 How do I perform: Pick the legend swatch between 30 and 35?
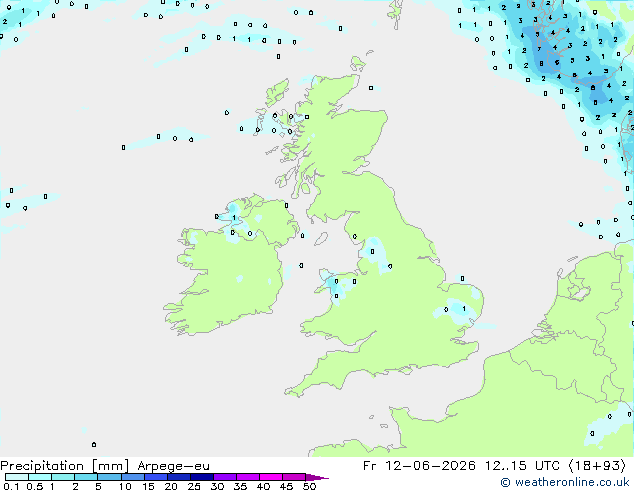pos(225,477)
